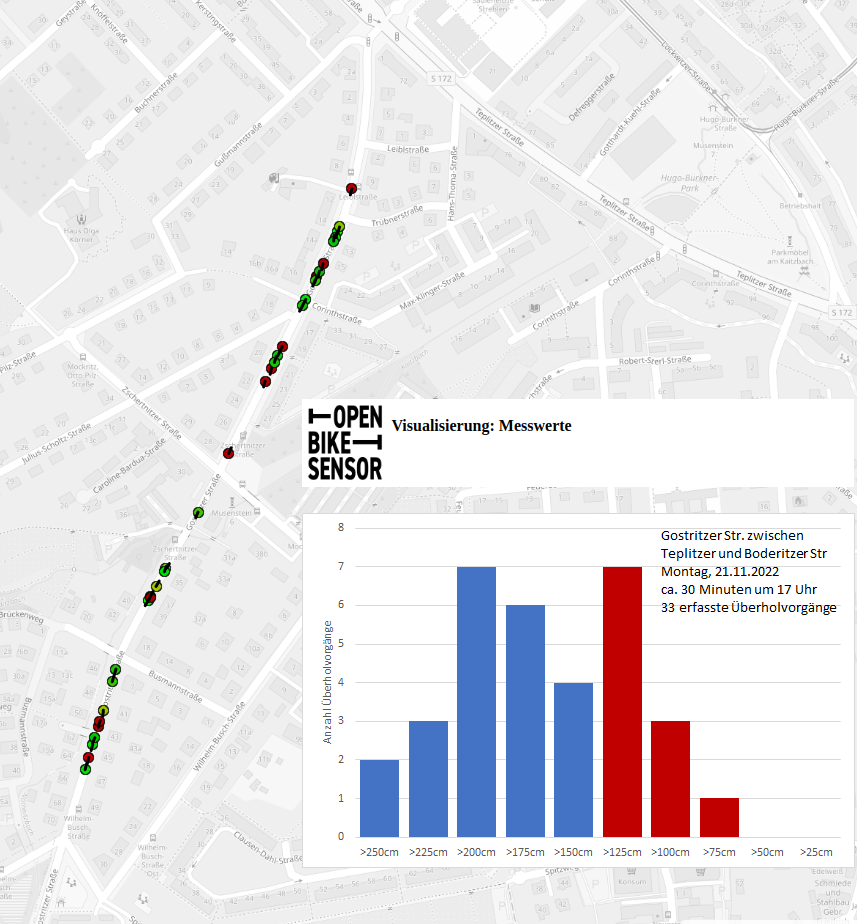Click the green marker beside Musenstein
Image resolution: width=857 pixels, height=924 pixels.
coord(198,513)
